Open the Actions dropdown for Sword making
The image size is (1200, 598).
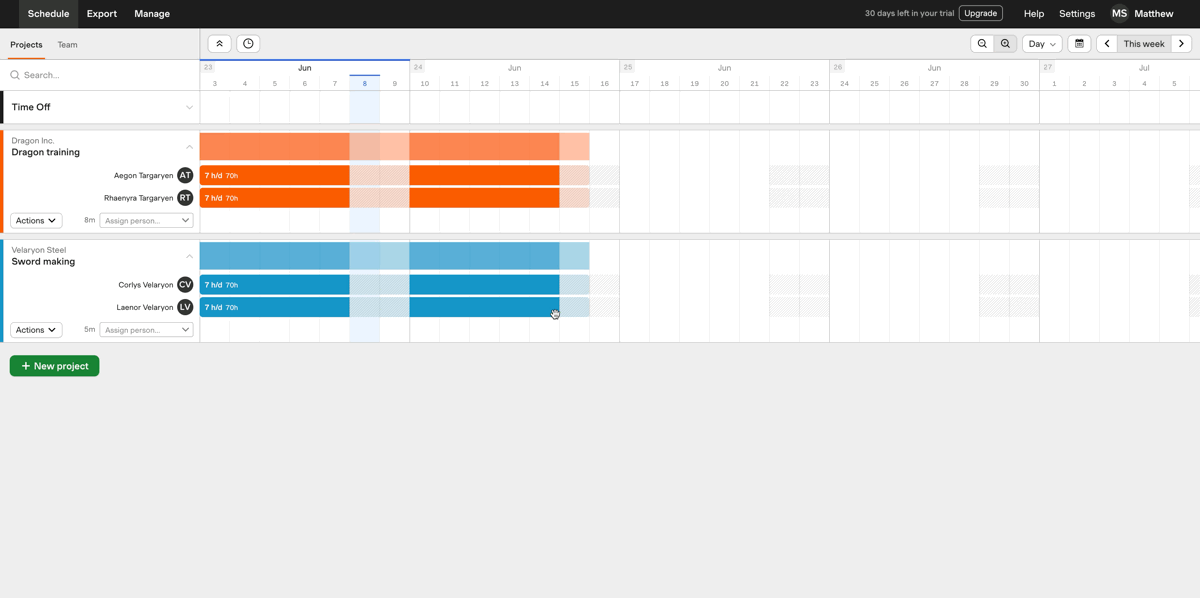[36, 330]
